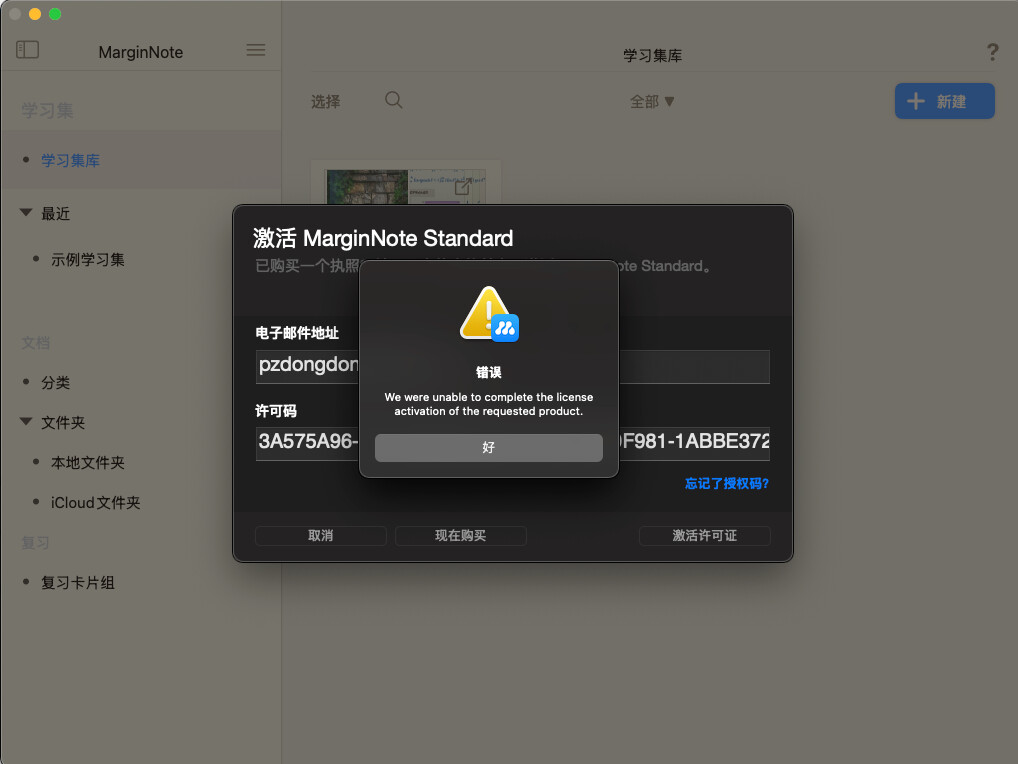This screenshot has height=764, width=1018.
Task: Open the hamburger menu next to MarginNote
Action: pyautogui.click(x=255, y=50)
